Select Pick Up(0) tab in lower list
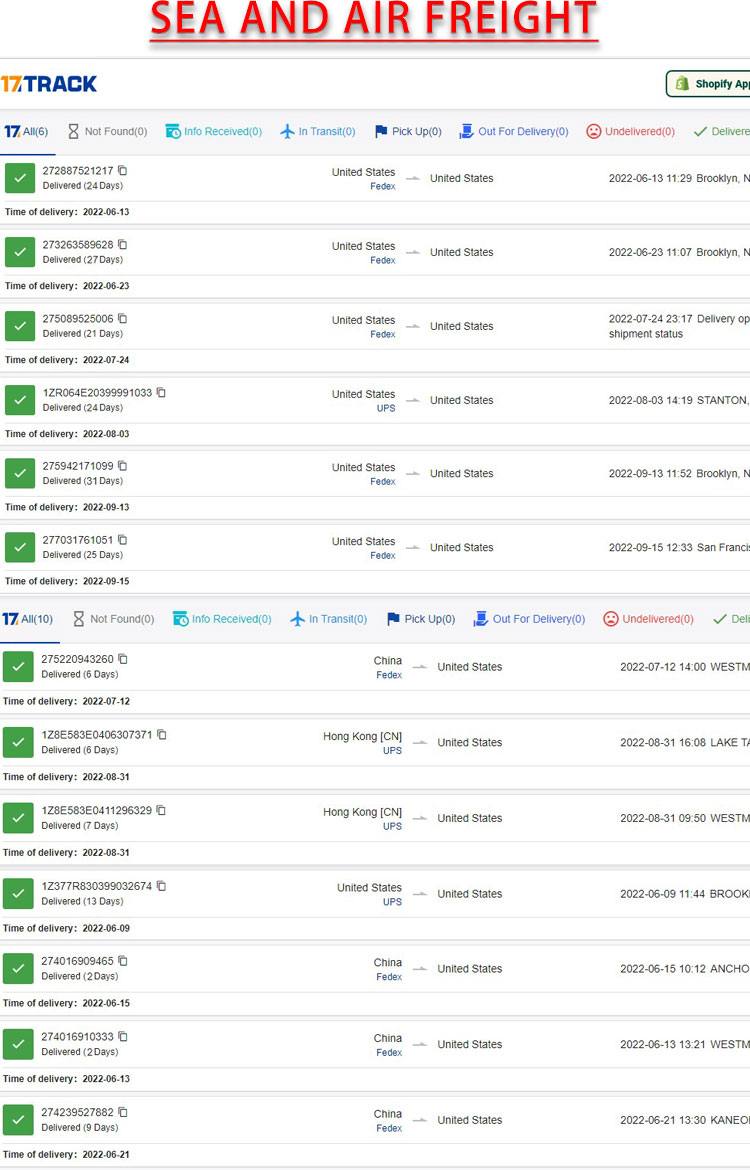Image resolution: width=750 pixels, height=1170 pixels. [x=421, y=619]
